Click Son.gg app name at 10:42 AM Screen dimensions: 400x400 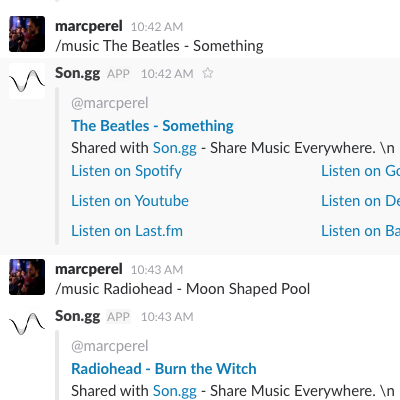(x=78, y=73)
